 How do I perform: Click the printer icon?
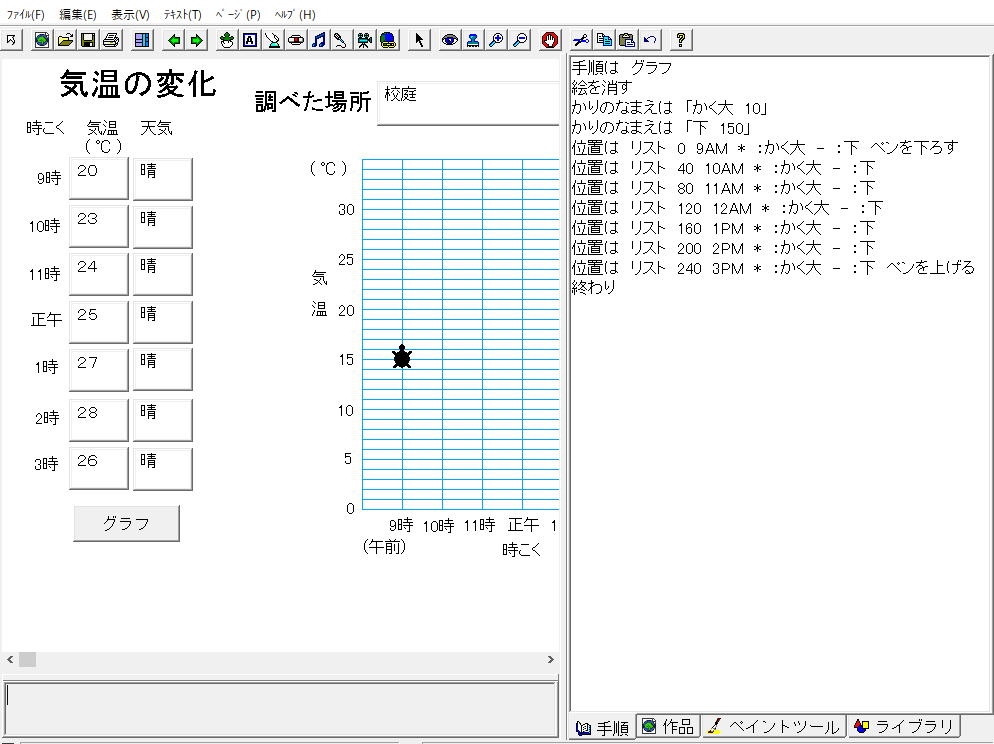tap(111, 40)
